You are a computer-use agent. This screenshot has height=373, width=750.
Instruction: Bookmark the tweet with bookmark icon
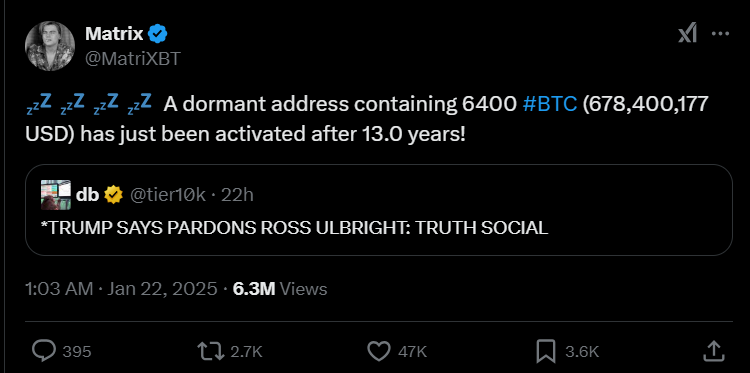(x=545, y=351)
